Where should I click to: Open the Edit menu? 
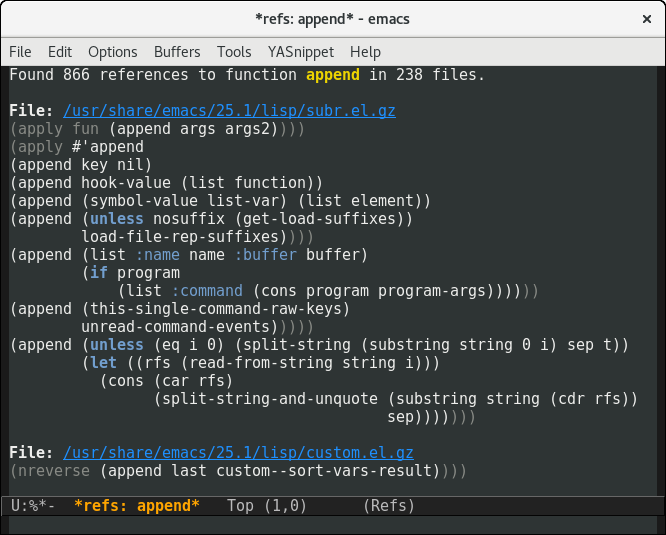point(60,52)
